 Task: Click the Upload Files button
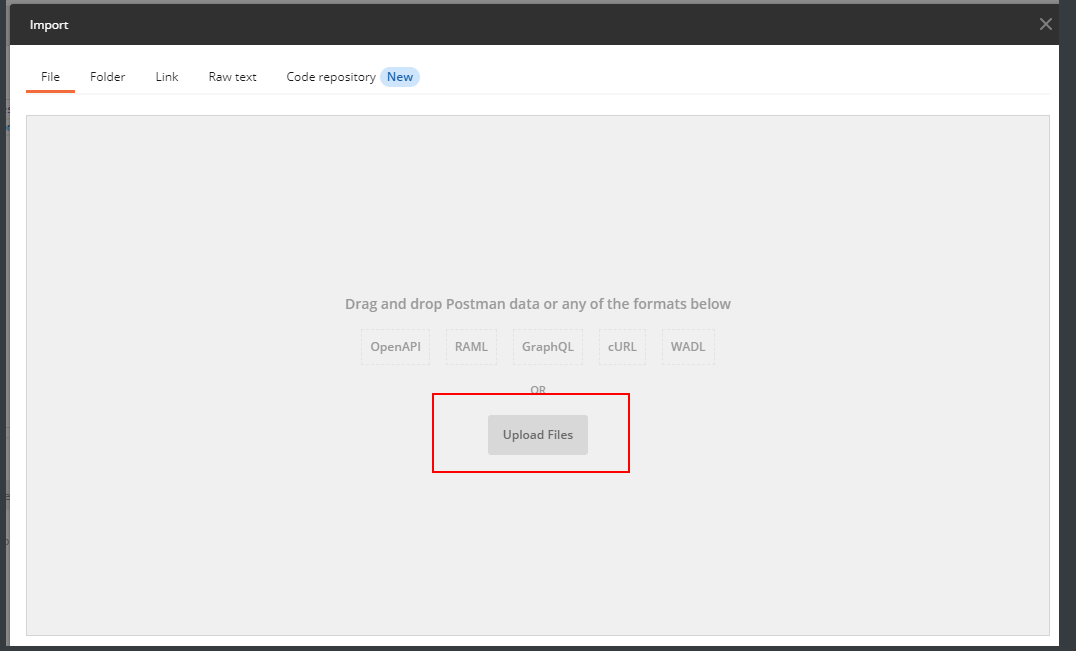(x=538, y=435)
